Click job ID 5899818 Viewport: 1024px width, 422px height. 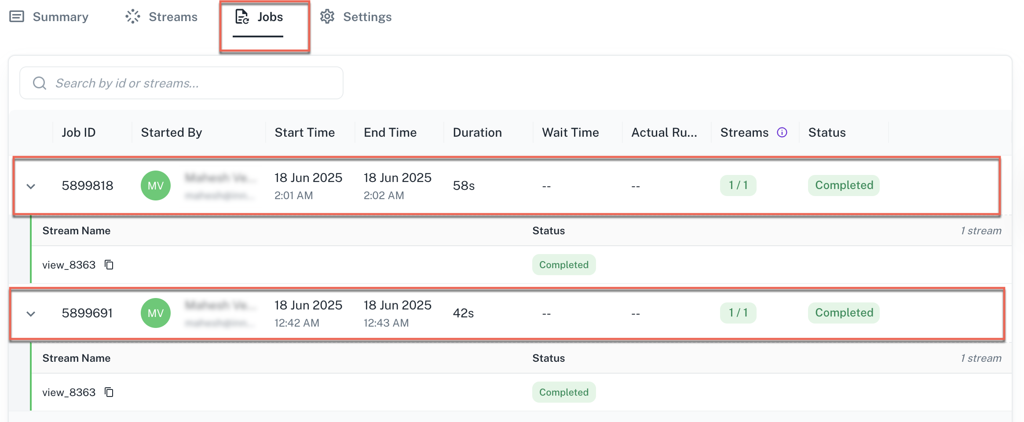tap(87, 186)
